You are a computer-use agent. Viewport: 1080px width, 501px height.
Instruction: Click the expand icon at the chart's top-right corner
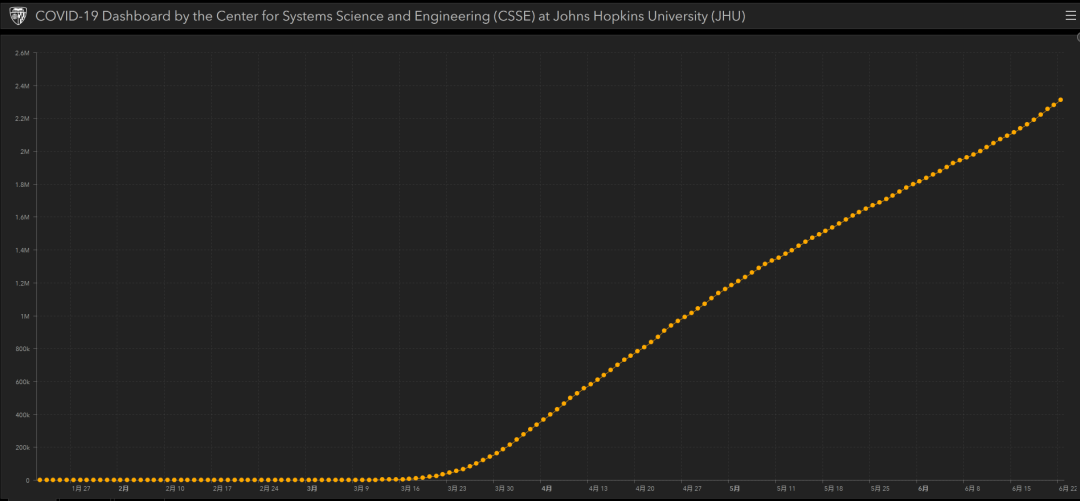(1077, 37)
